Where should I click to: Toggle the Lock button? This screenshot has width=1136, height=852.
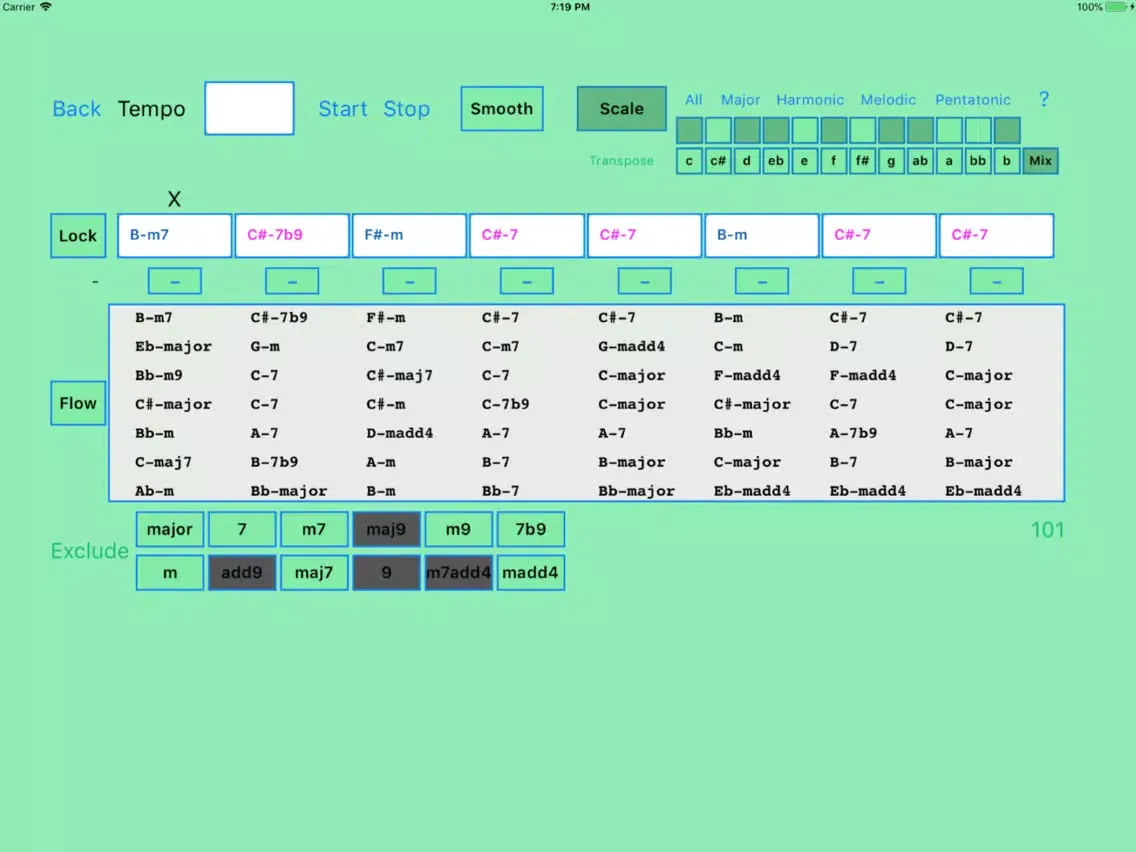[78, 235]
